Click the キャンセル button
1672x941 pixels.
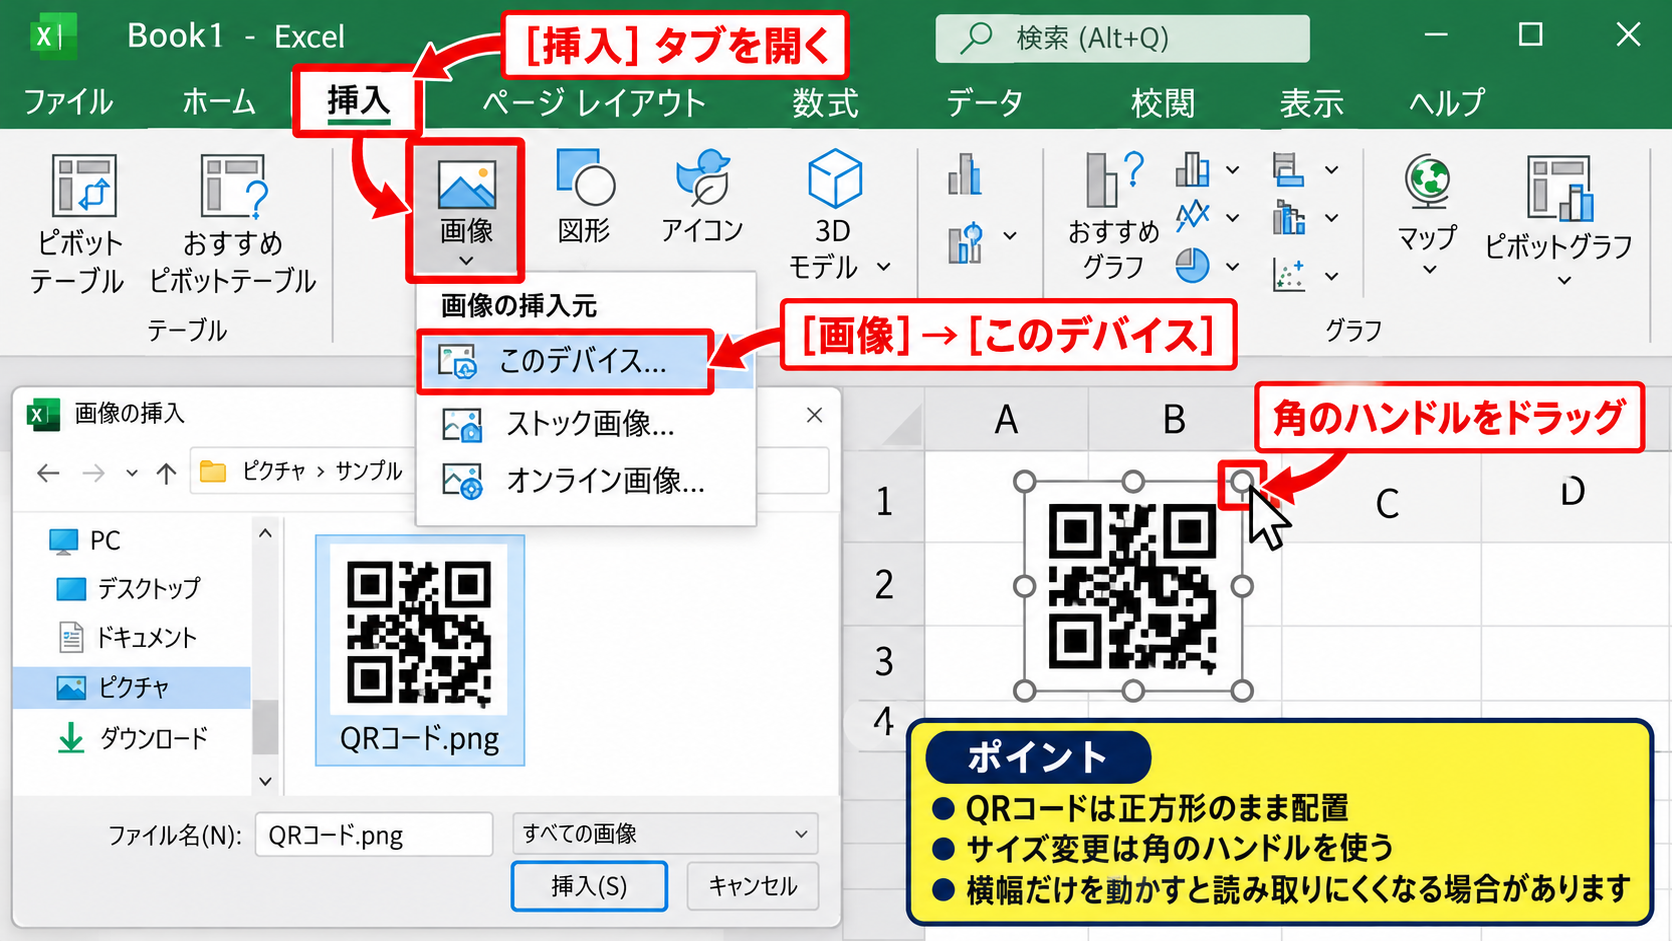753,886
